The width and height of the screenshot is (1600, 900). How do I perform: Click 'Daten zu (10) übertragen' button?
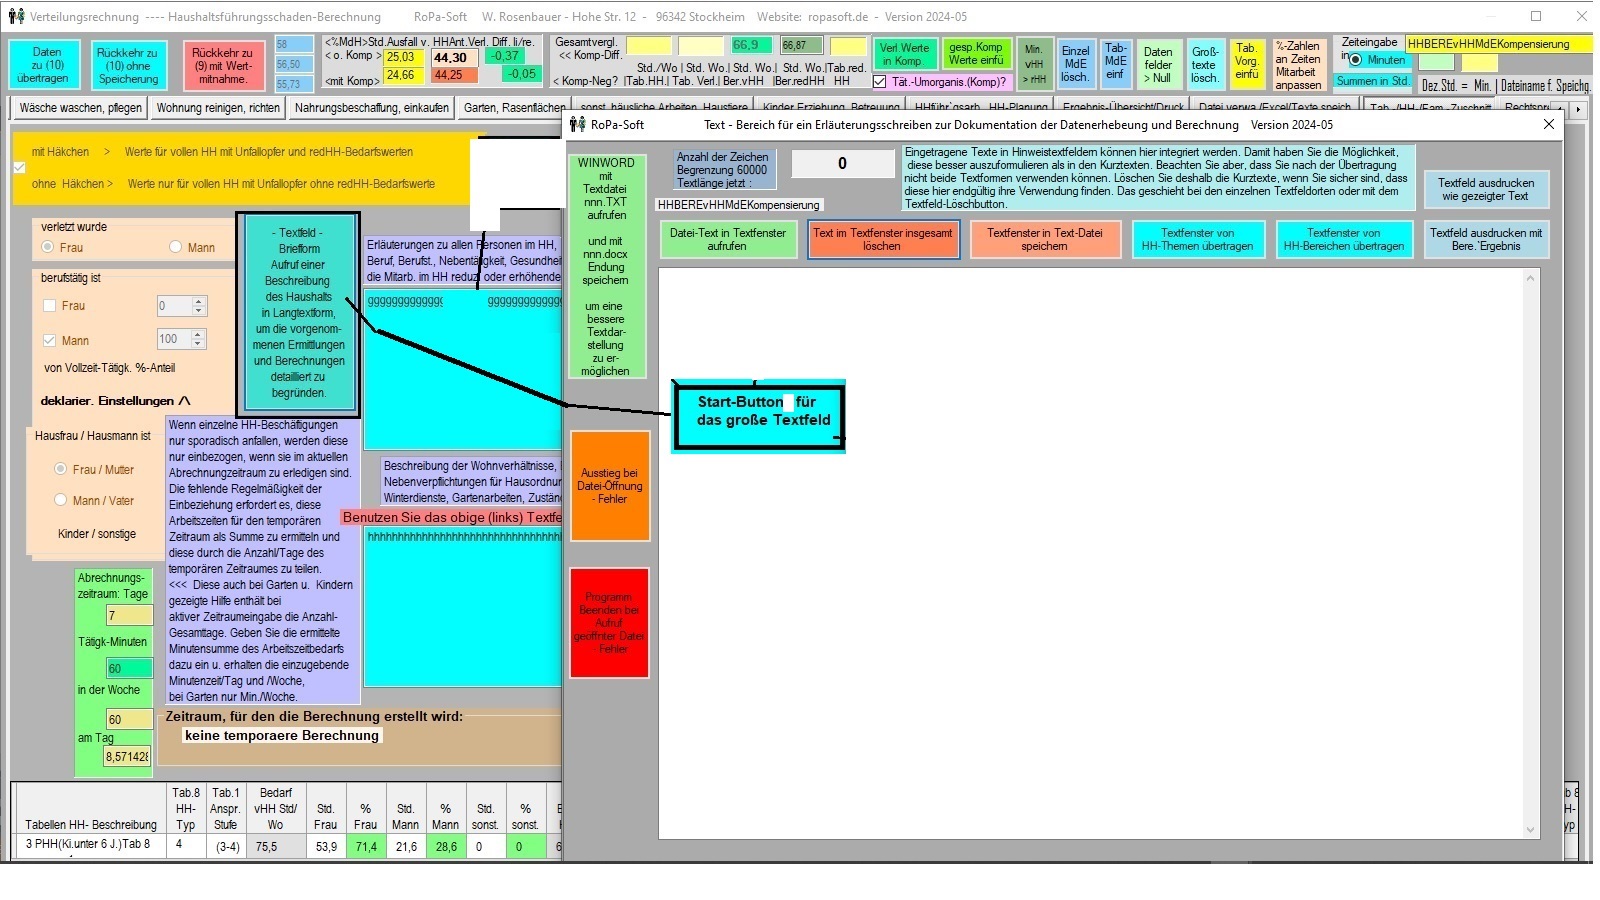42,66
